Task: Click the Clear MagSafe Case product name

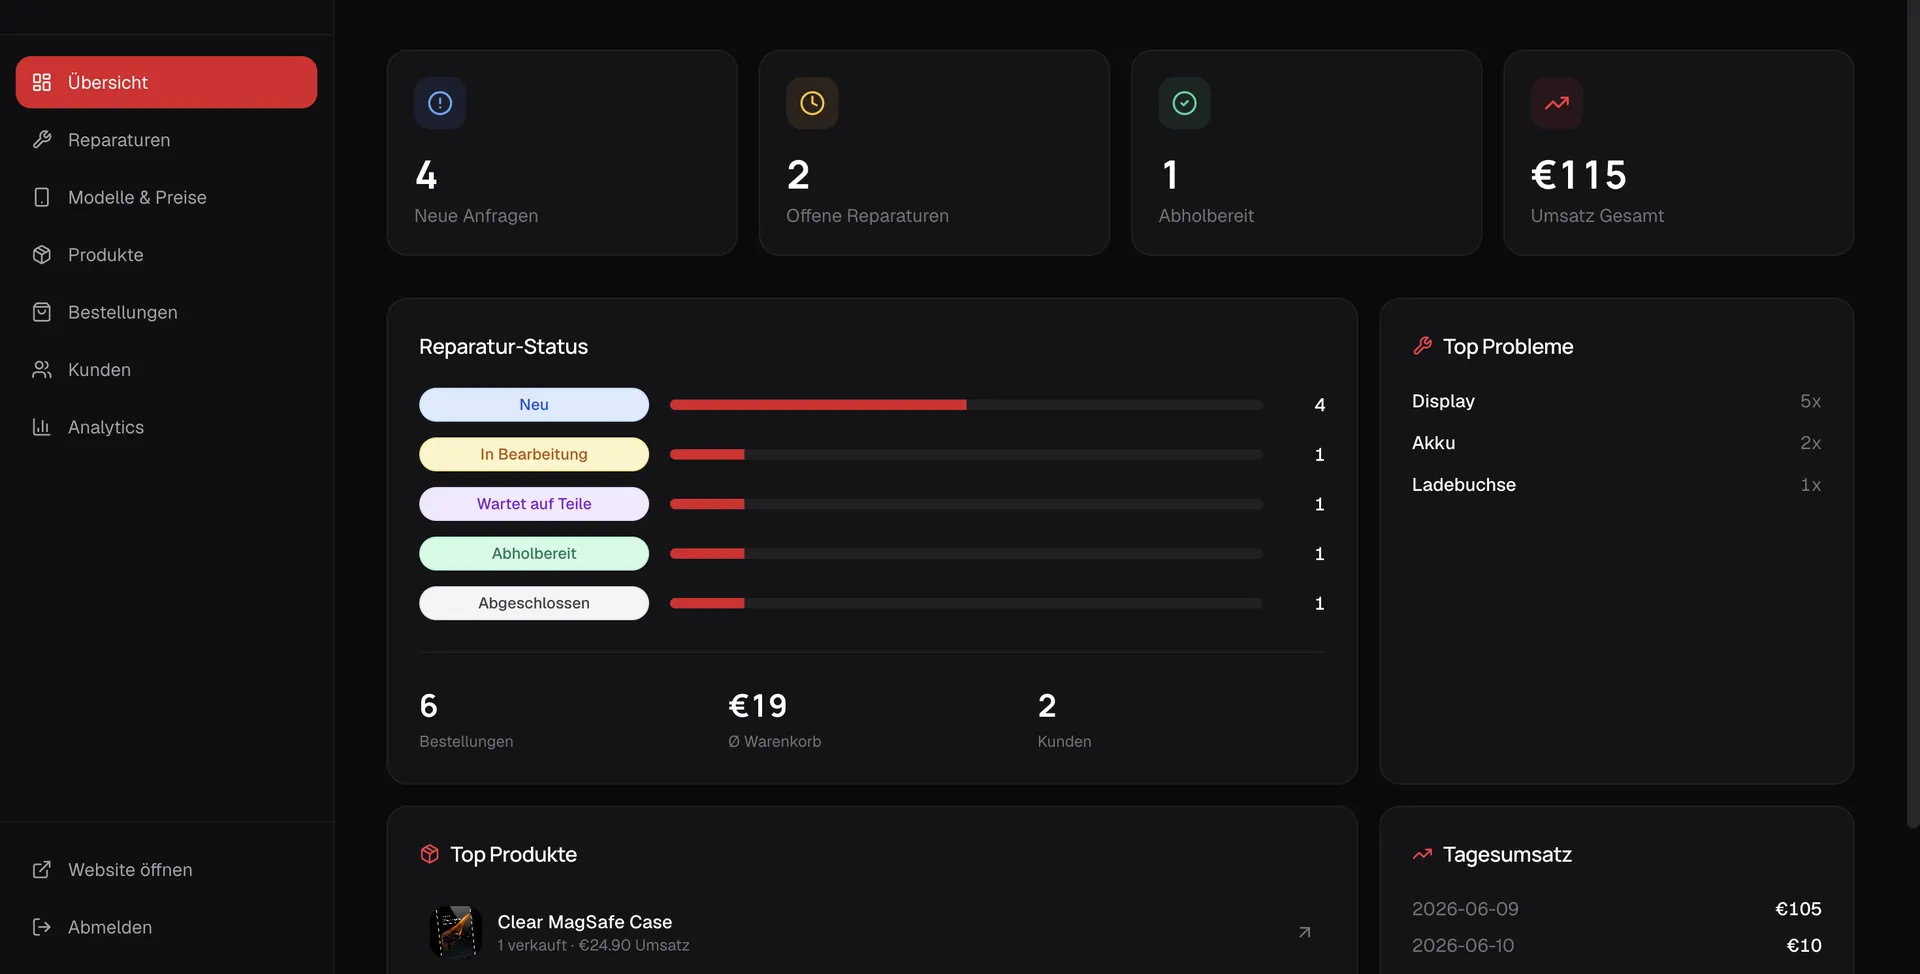Action: pyautogui.click(x=584, y=922)
